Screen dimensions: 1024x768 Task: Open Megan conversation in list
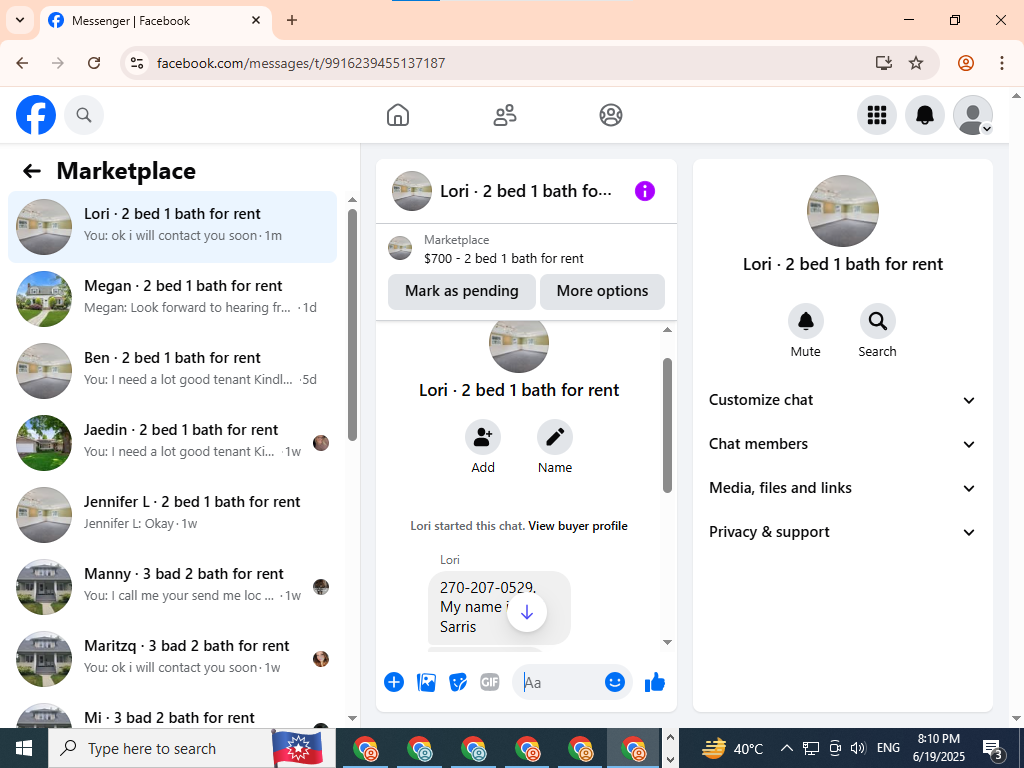172,299
